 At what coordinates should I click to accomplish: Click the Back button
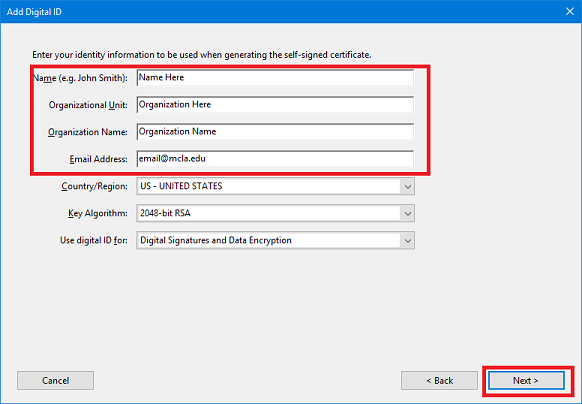pyautogui.click(x=439, y=381)
